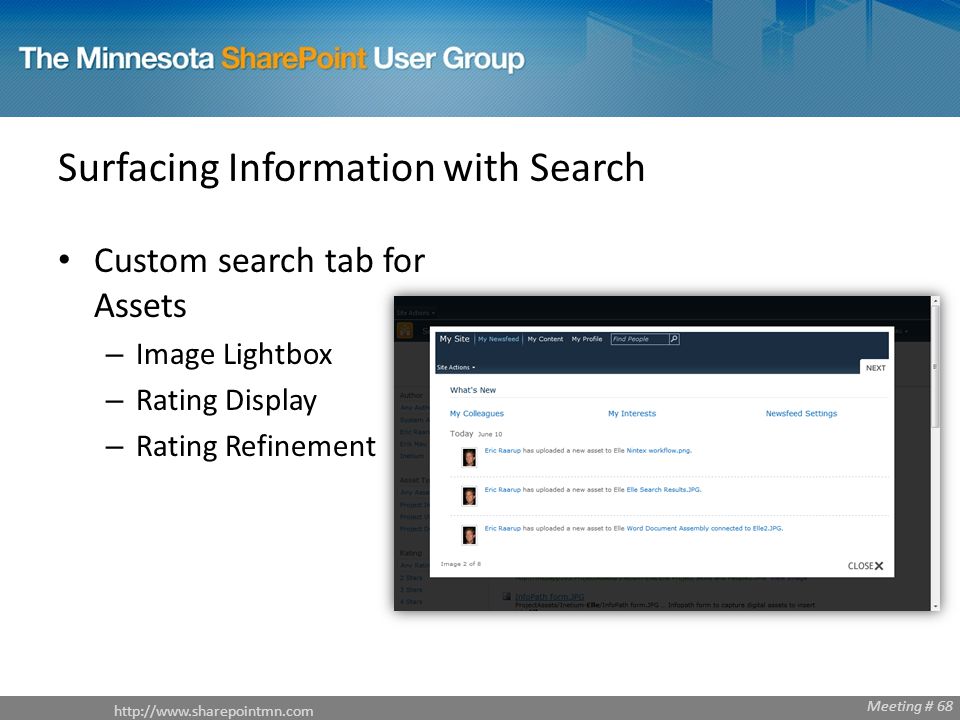The width and height of the screenshot is (960, 720).
Task: Click the Find People input field
Action: pos(640,339)
